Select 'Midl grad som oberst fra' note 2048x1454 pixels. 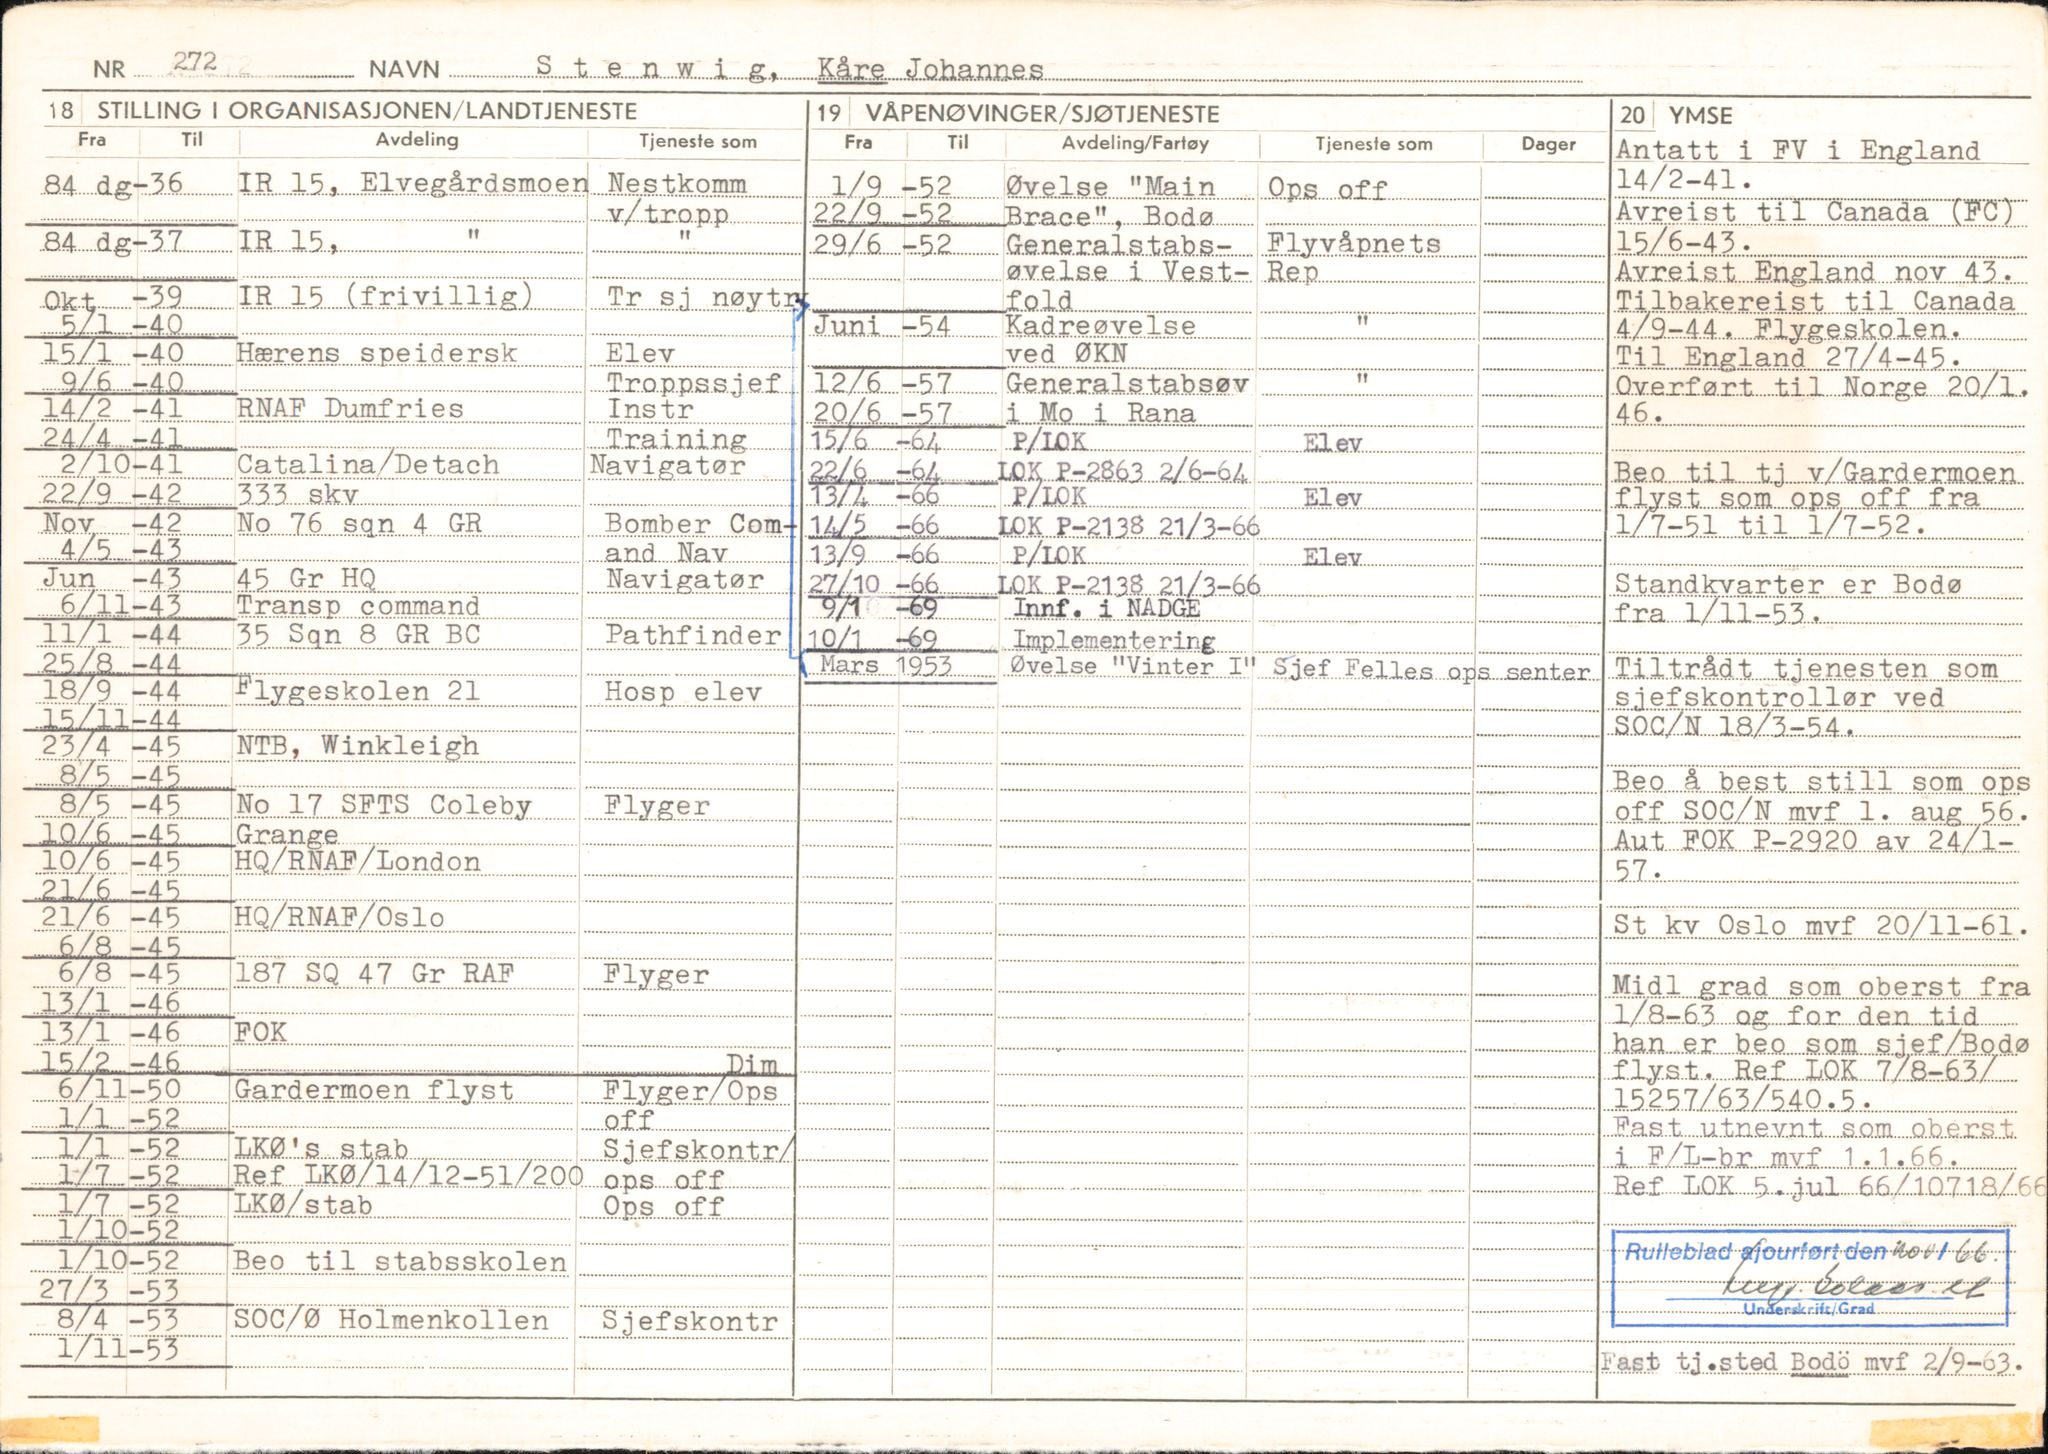[1821, 986]
